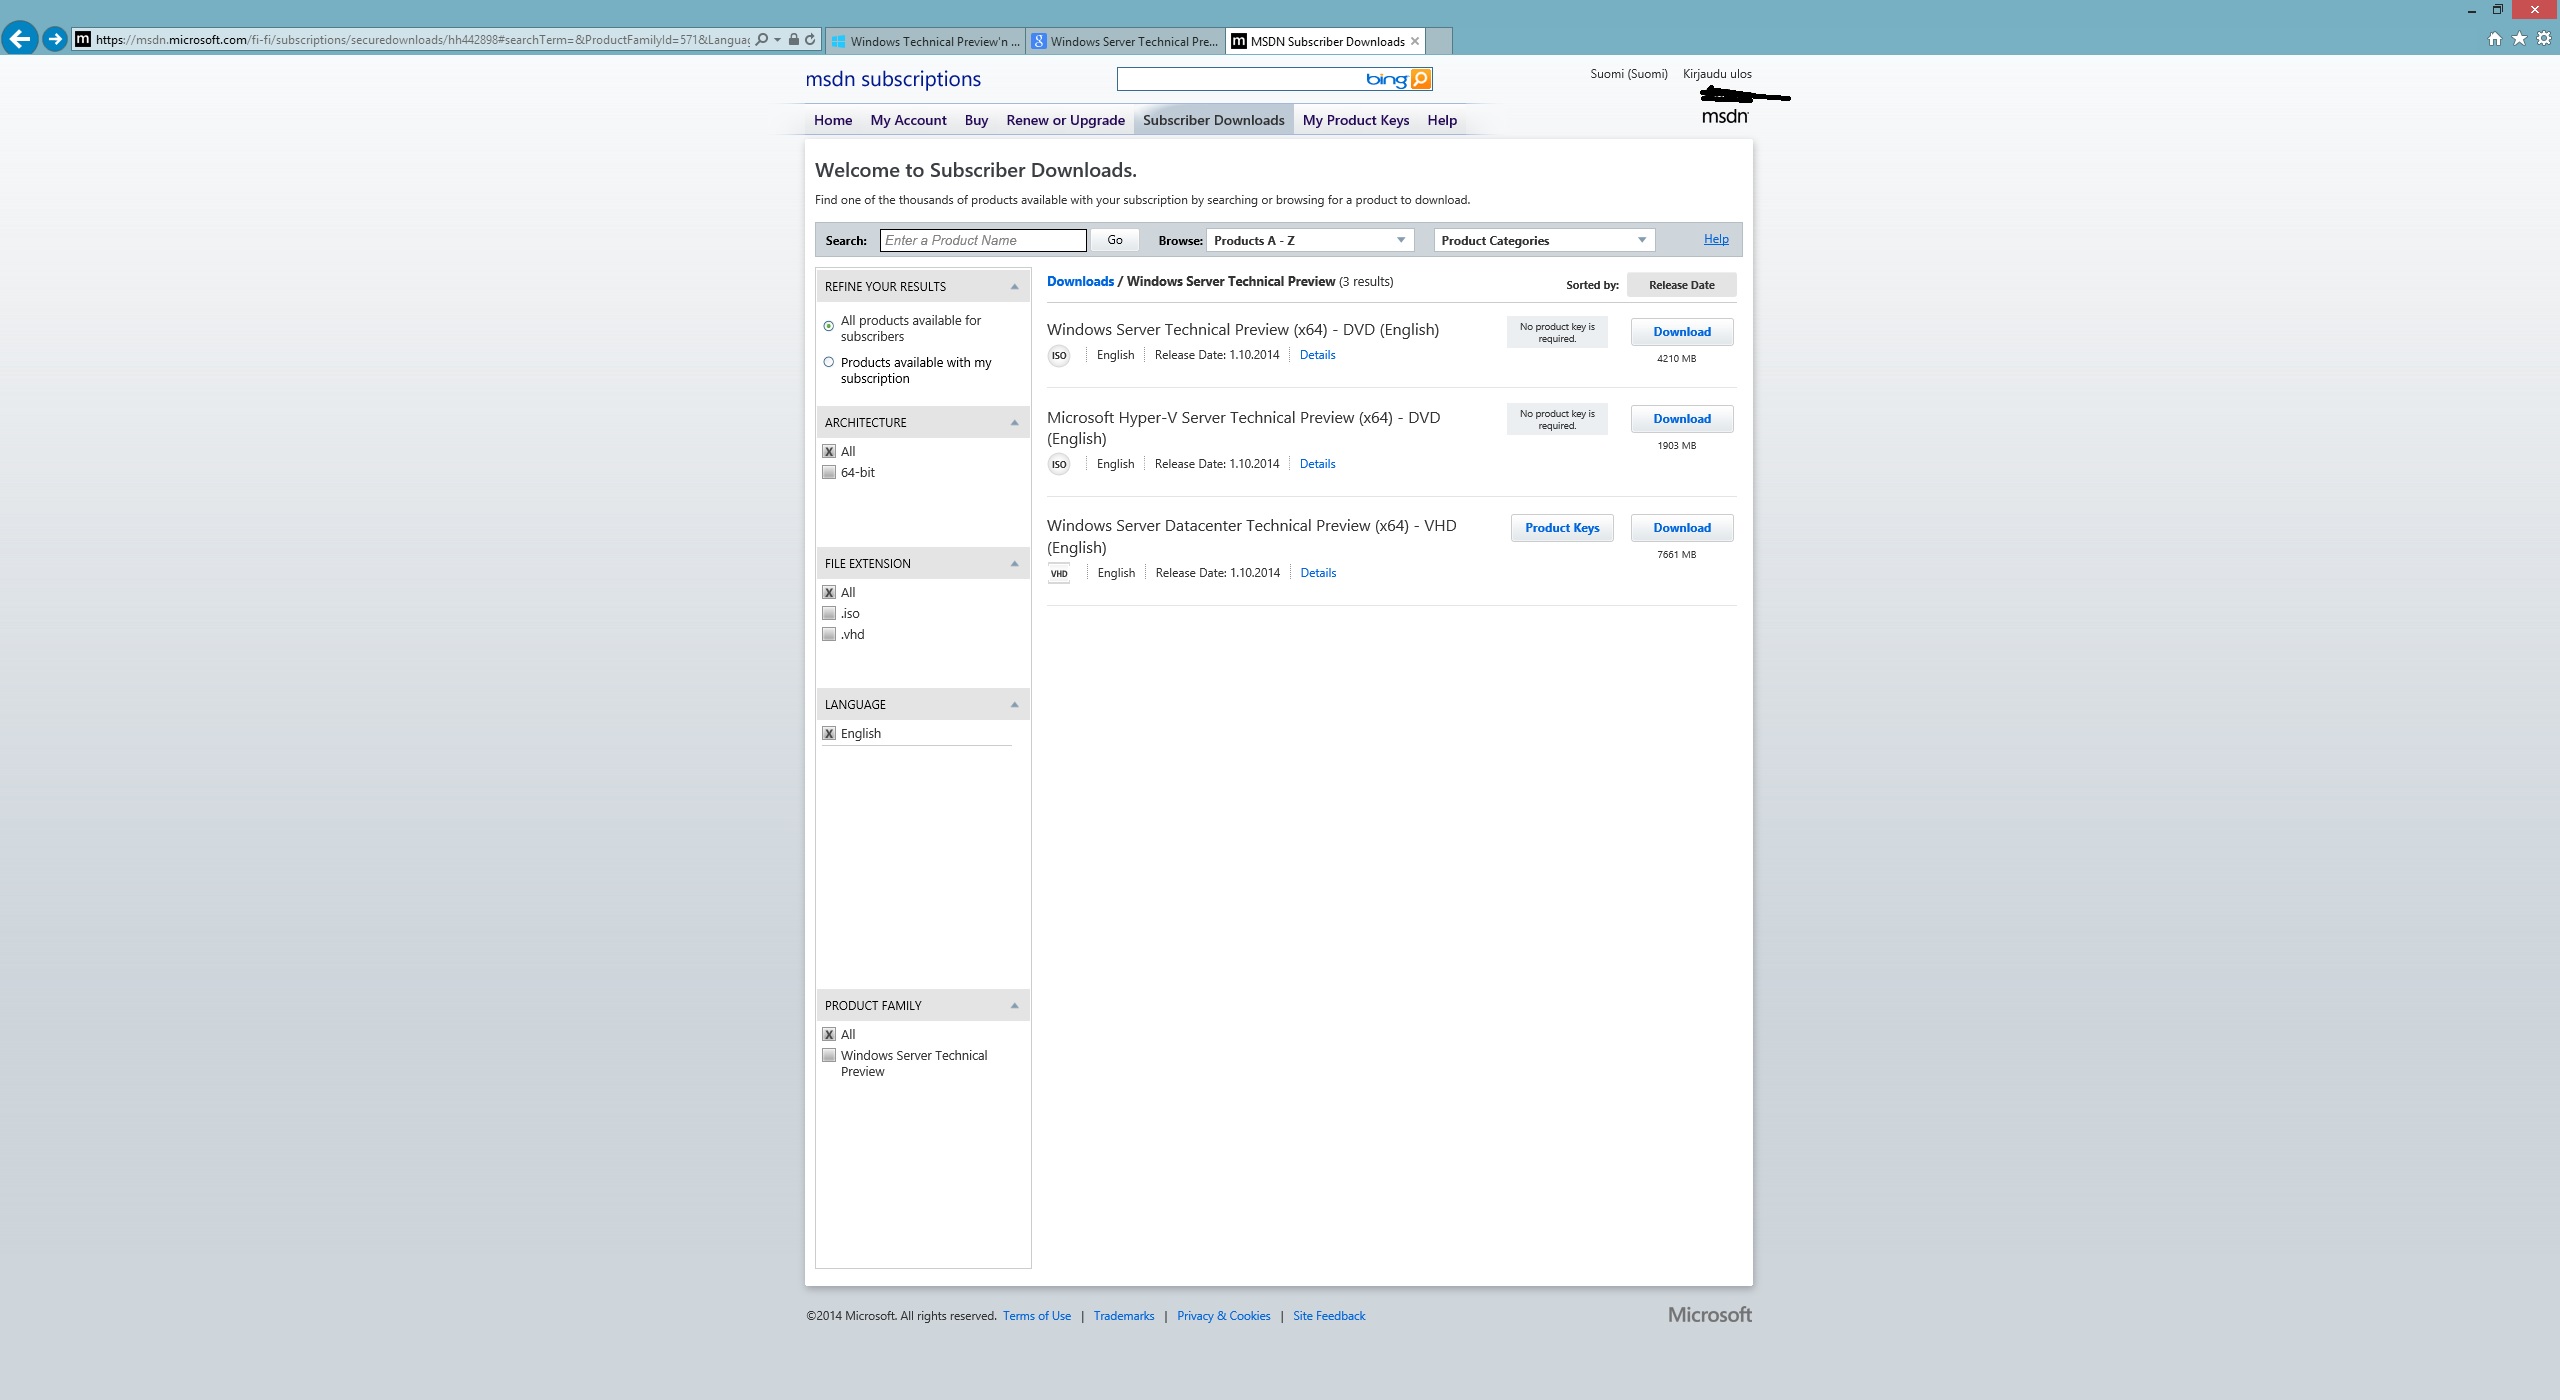
Task: Click the padlock security icon in address bar
Action: [x=793, y=40]
